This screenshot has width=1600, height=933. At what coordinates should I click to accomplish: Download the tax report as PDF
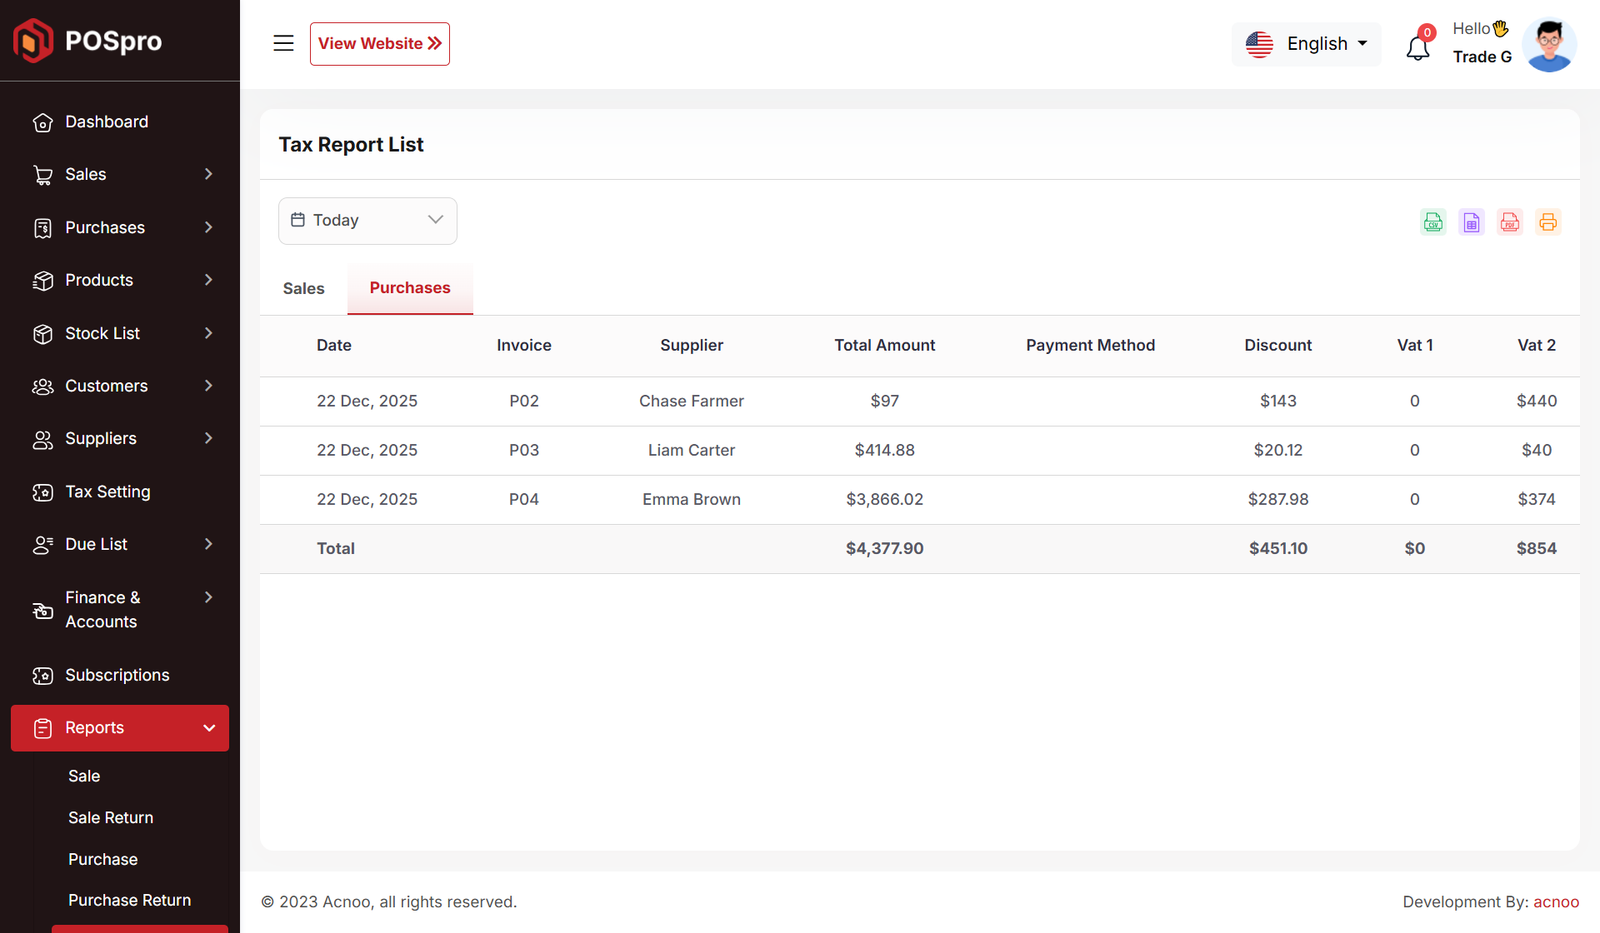[1510, 222]
